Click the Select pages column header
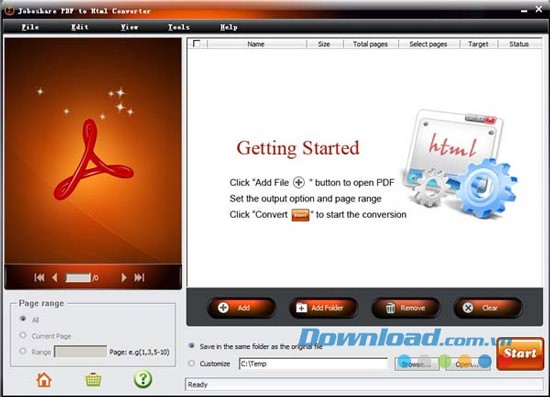 point(429,44)
